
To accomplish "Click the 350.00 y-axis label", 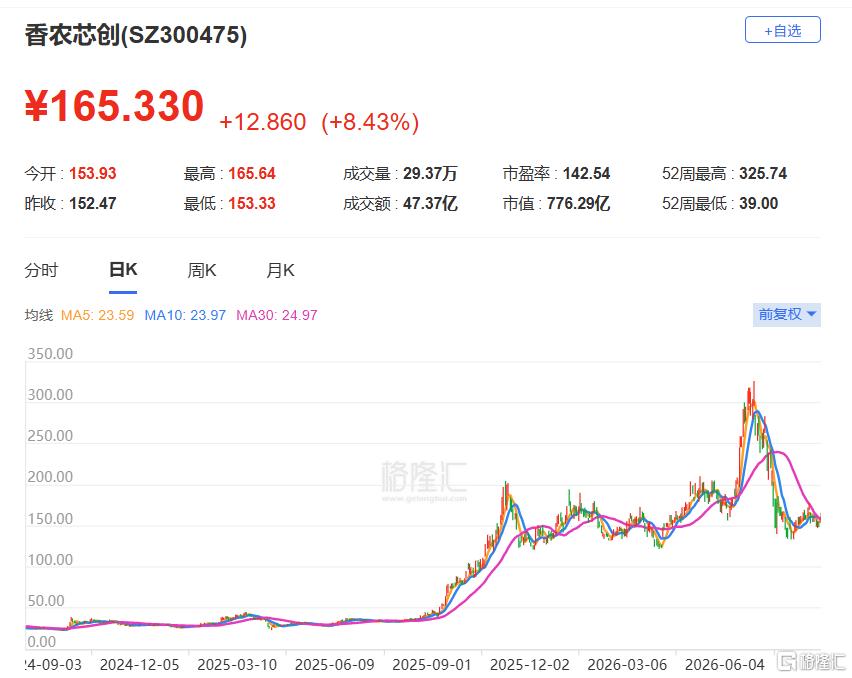I will tap(50, 354).
